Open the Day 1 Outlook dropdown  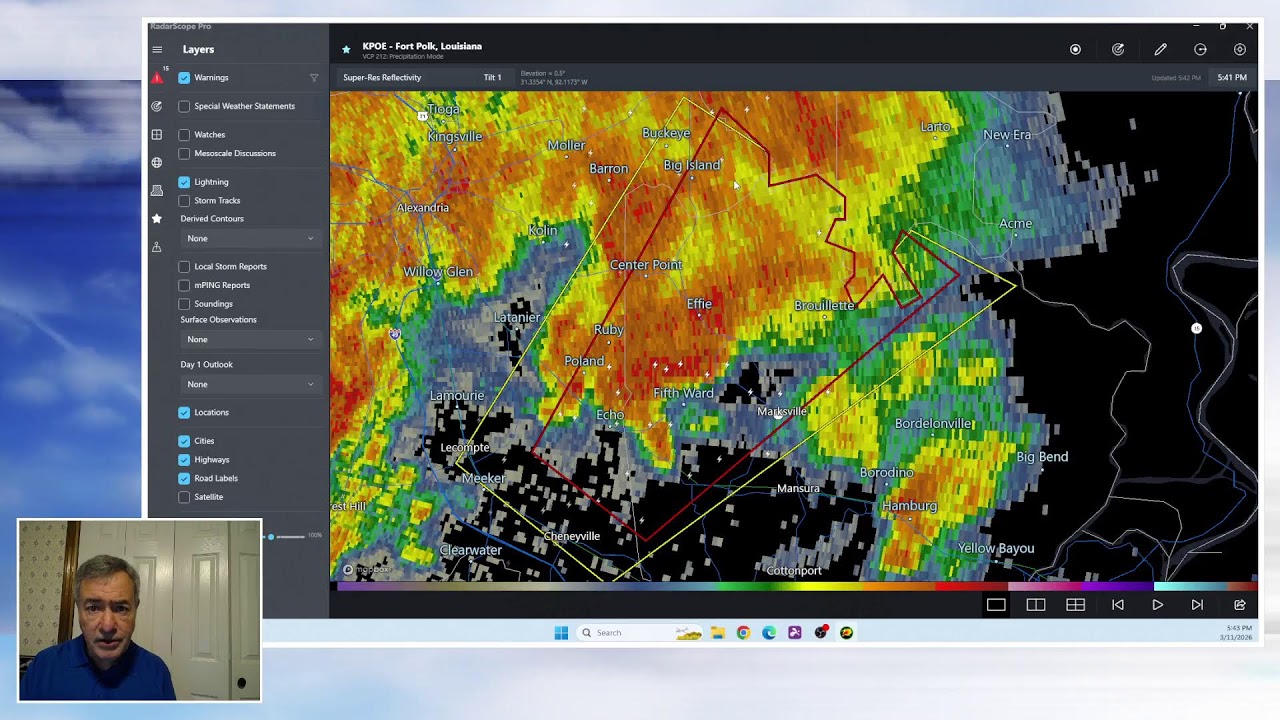pyautogui.click(x=250, y=384)
